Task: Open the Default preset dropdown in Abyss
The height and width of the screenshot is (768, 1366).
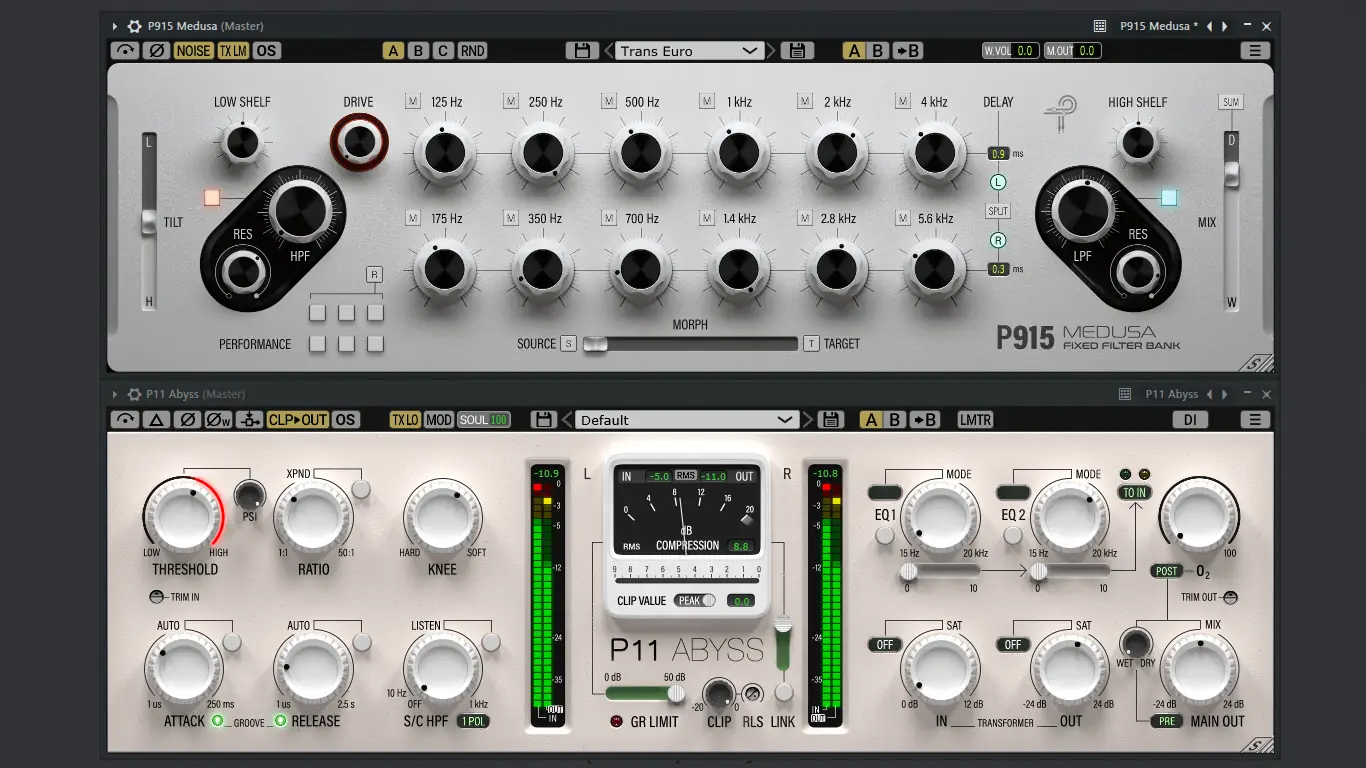Action: pyautogui.click(x=687, y=420)
